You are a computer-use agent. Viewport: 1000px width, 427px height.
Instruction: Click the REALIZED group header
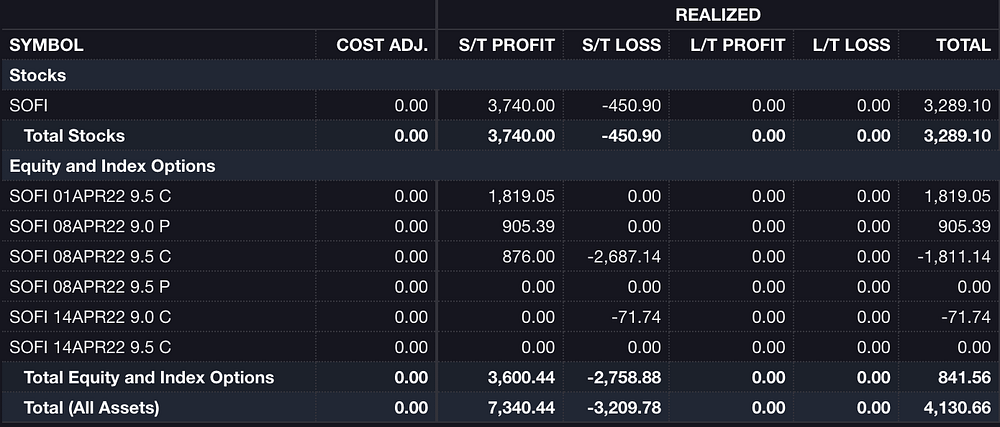[x=717, y=15]
